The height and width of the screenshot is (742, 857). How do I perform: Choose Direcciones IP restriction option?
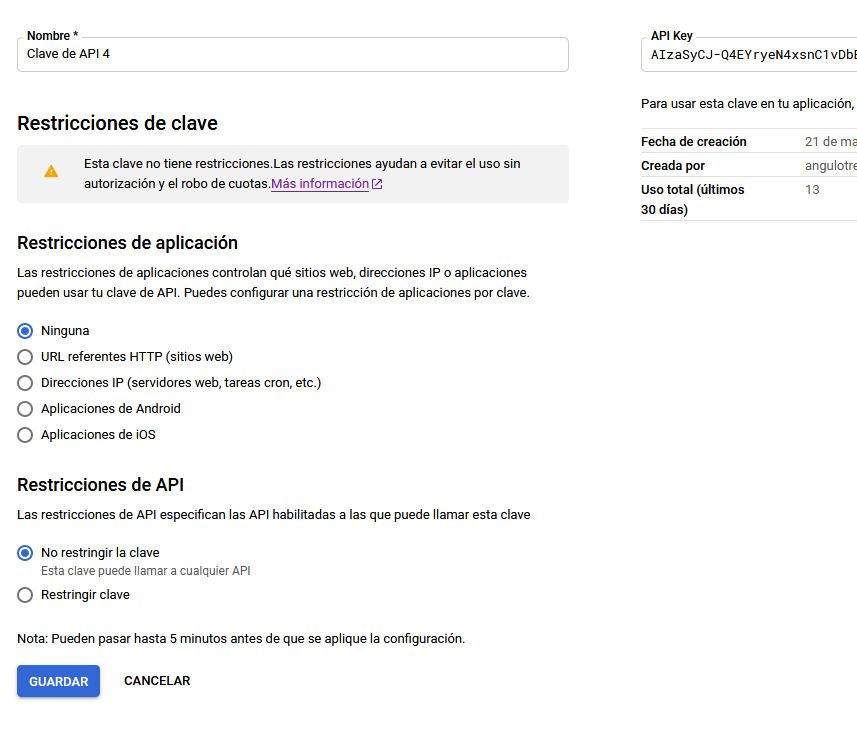(x=25, y=383)
